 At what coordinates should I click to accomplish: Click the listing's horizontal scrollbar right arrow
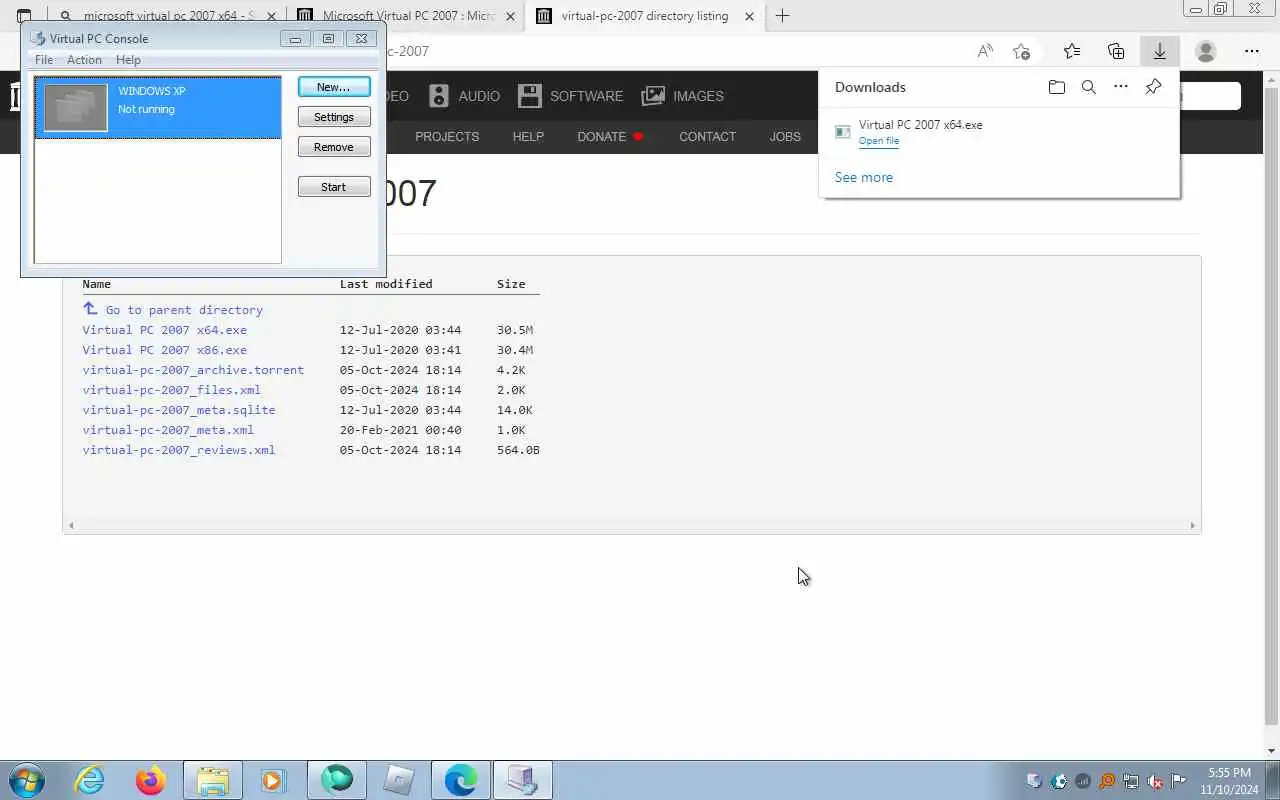(1192, 525)
